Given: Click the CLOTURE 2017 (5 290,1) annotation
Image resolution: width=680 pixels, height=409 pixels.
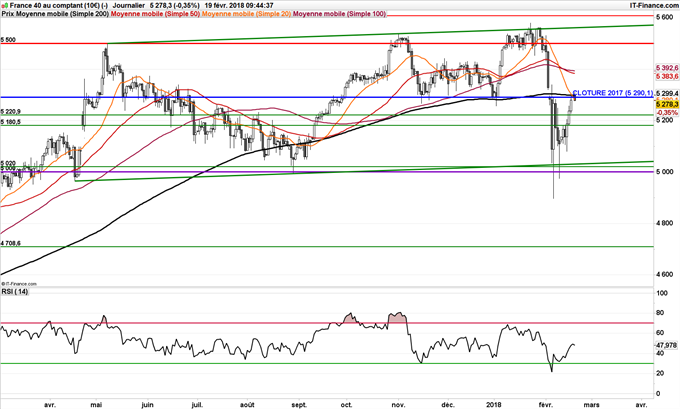Looking at the screenshot, I should point(613,93).
